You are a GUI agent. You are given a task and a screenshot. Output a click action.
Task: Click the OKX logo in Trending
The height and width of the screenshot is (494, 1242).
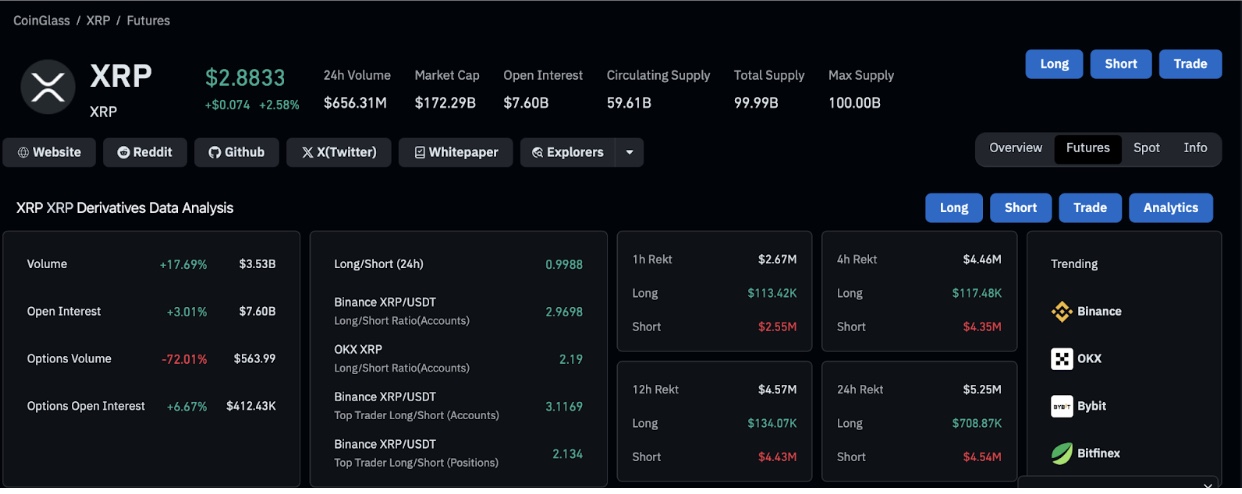click(x=1062, y=359)
